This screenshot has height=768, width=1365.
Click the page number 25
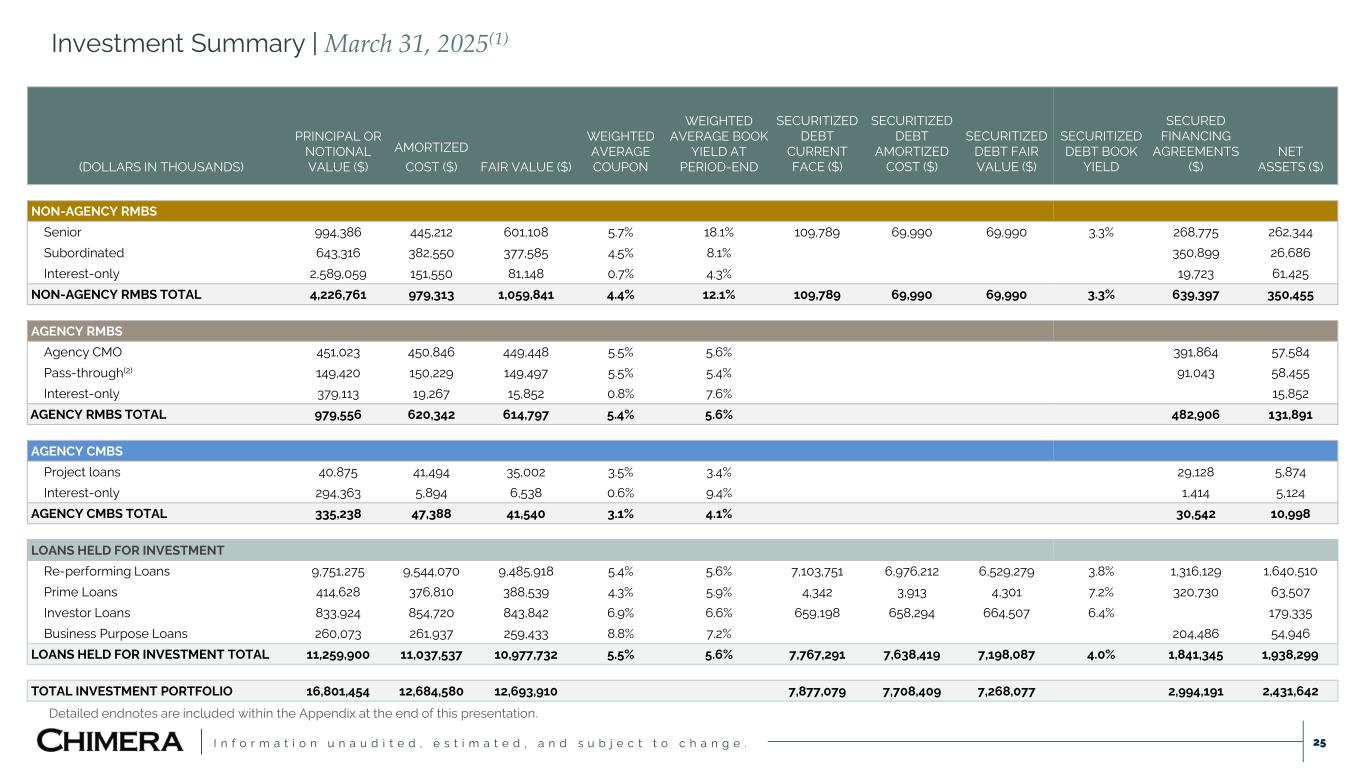[1319, 743]
